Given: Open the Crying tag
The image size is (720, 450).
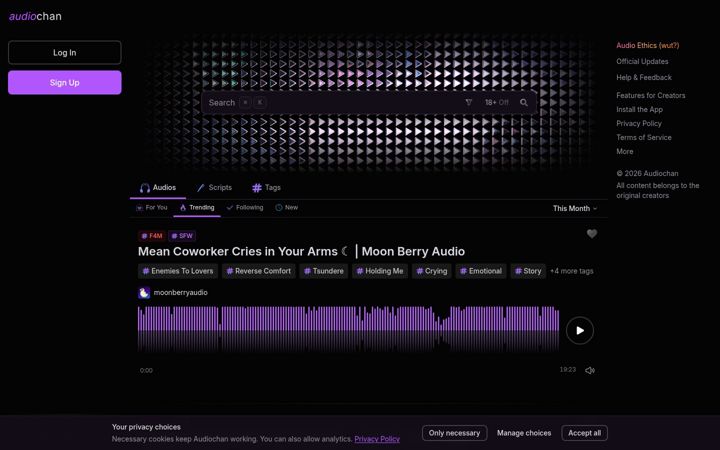Looking at the screenshot, I should [432, 271].
